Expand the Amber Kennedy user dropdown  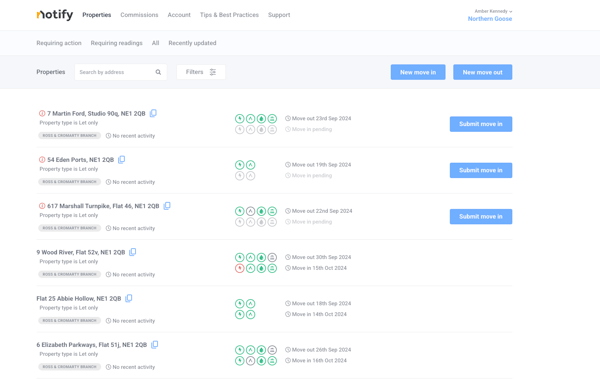pyautogui.click(x=493, y=11)
